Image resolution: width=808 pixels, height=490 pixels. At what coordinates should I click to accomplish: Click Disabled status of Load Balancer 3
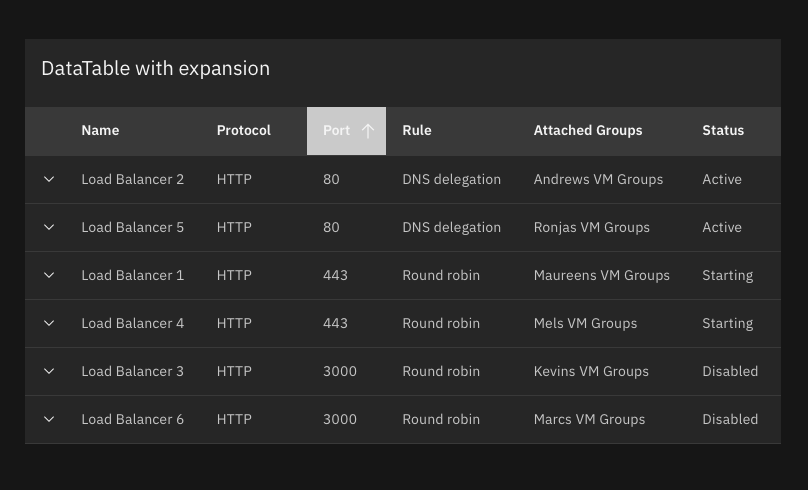[730, 372]
